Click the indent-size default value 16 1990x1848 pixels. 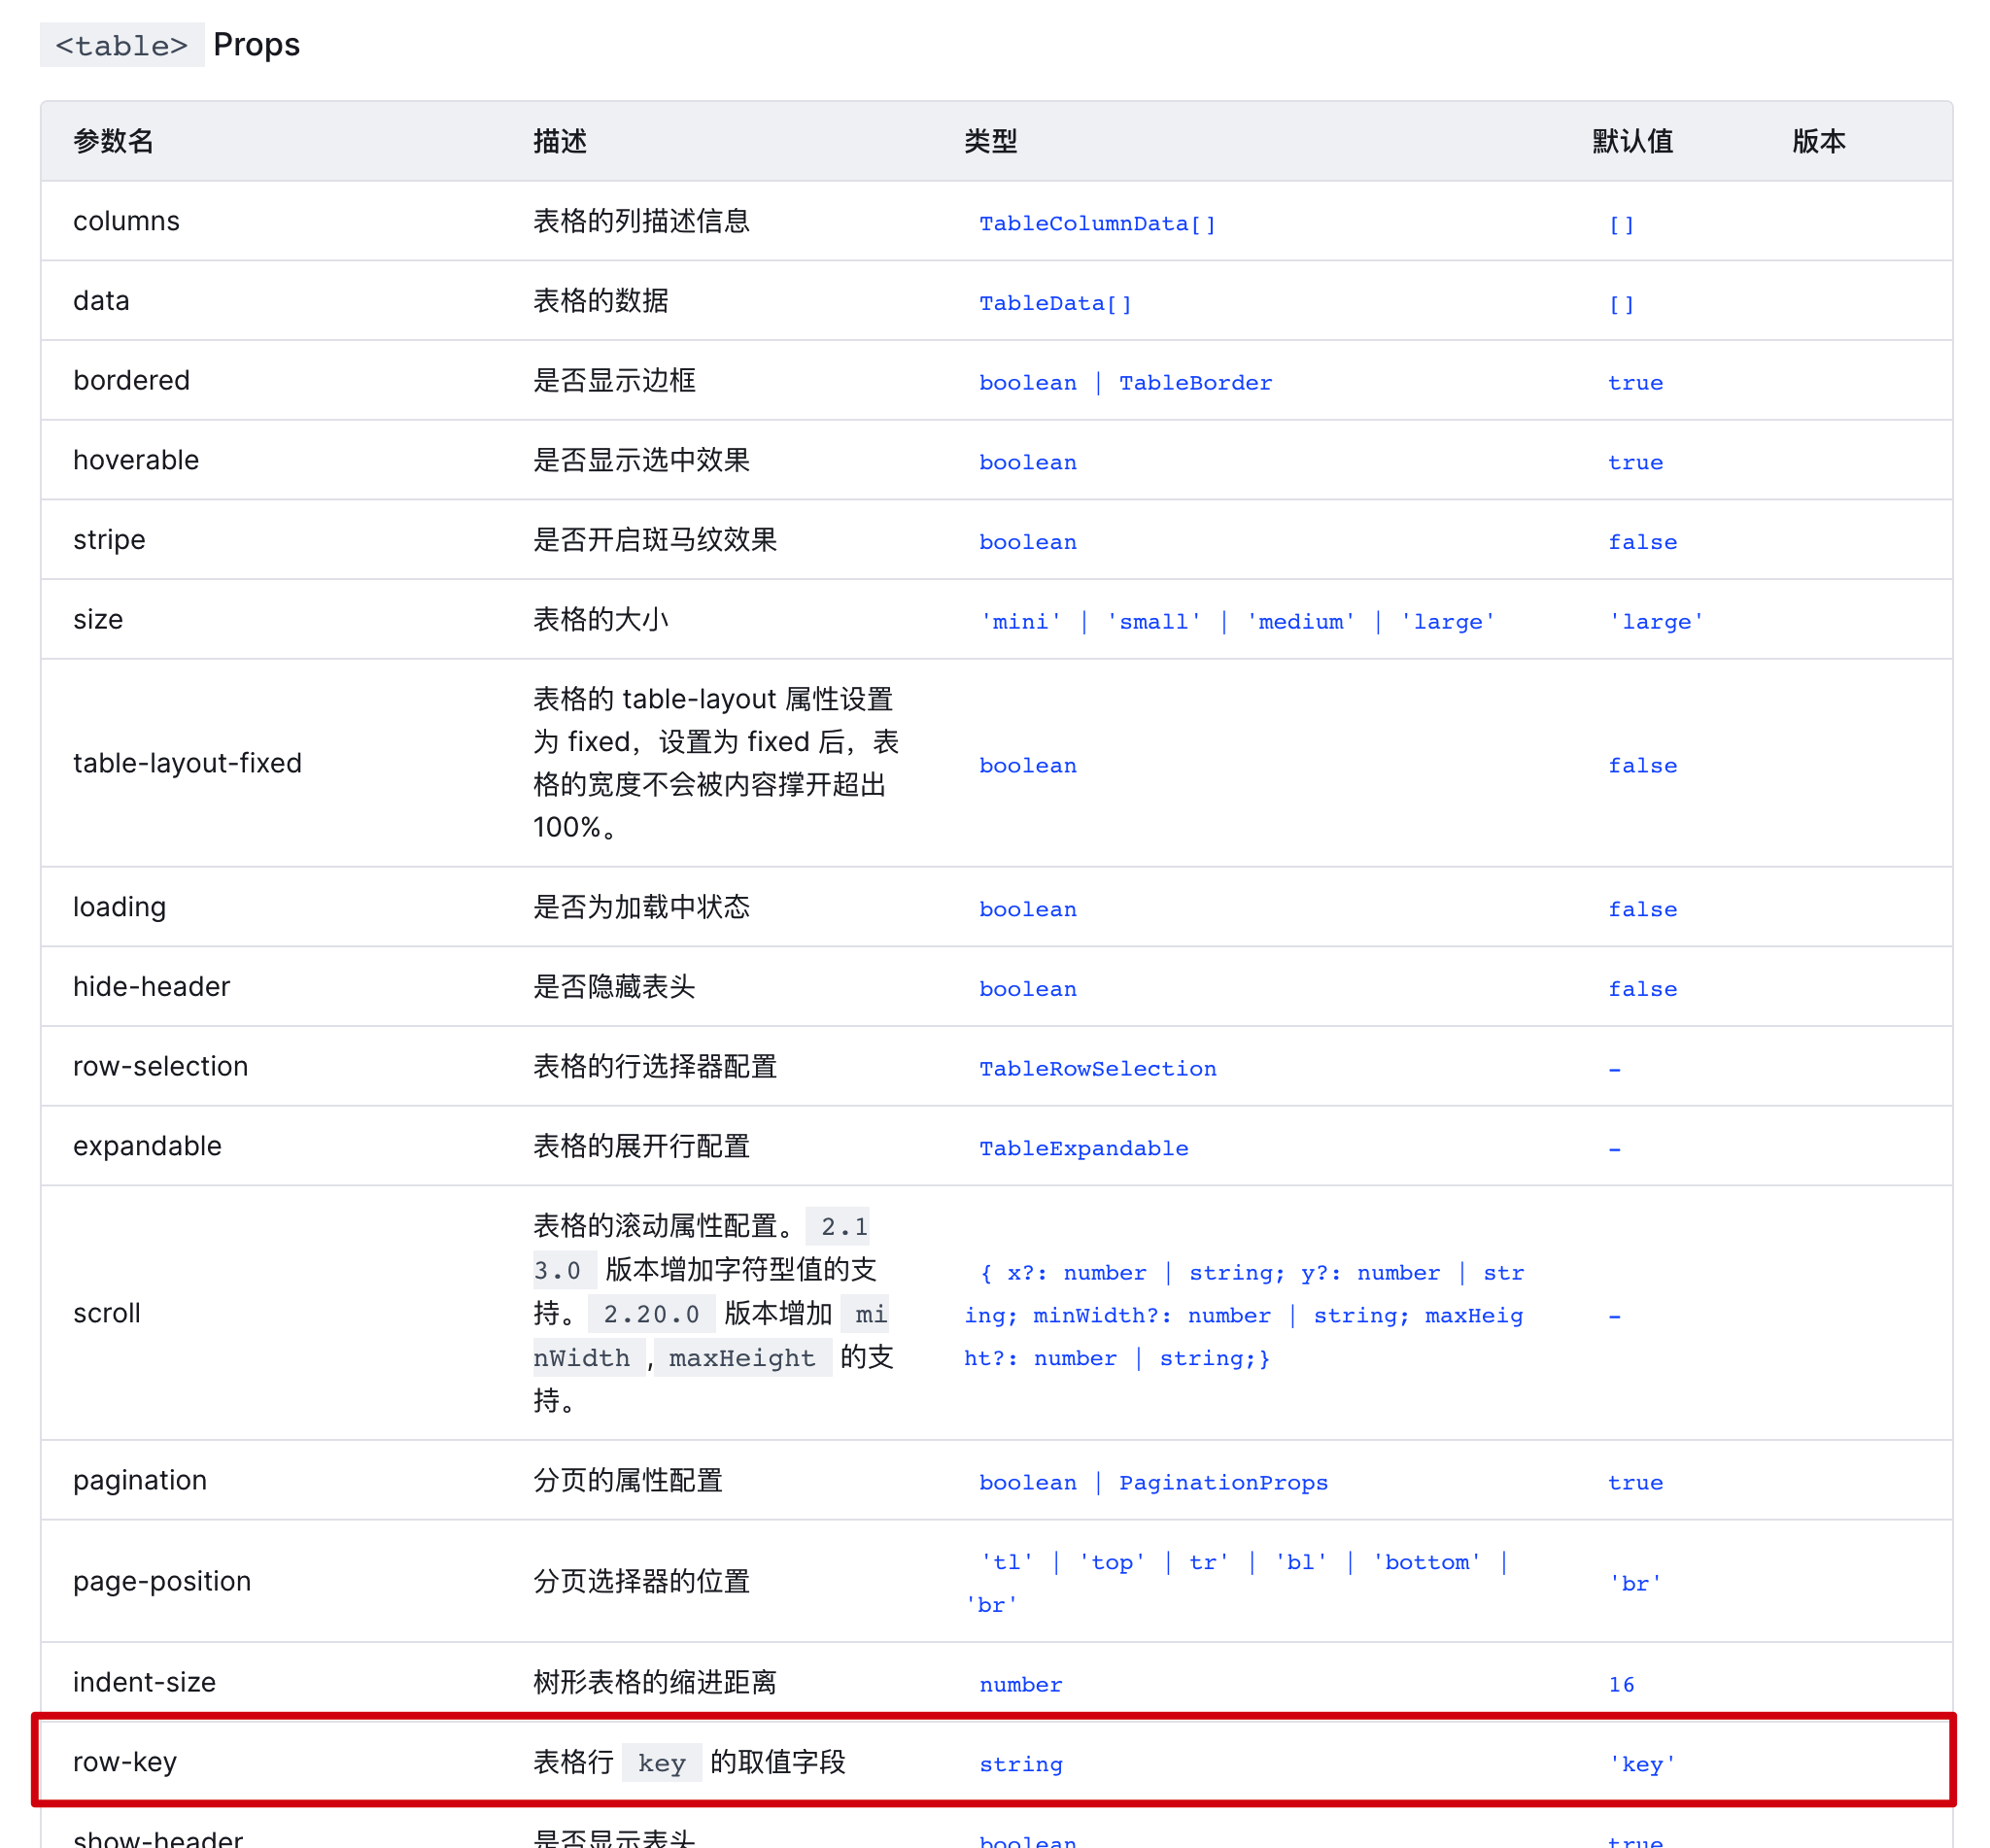point(1621,1685)
